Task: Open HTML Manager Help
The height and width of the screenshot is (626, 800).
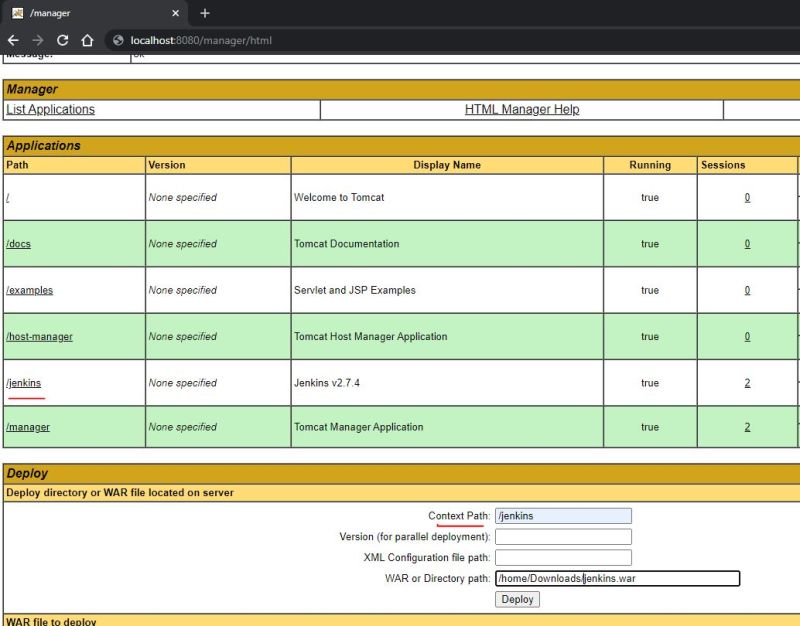Action: point(521,109)
